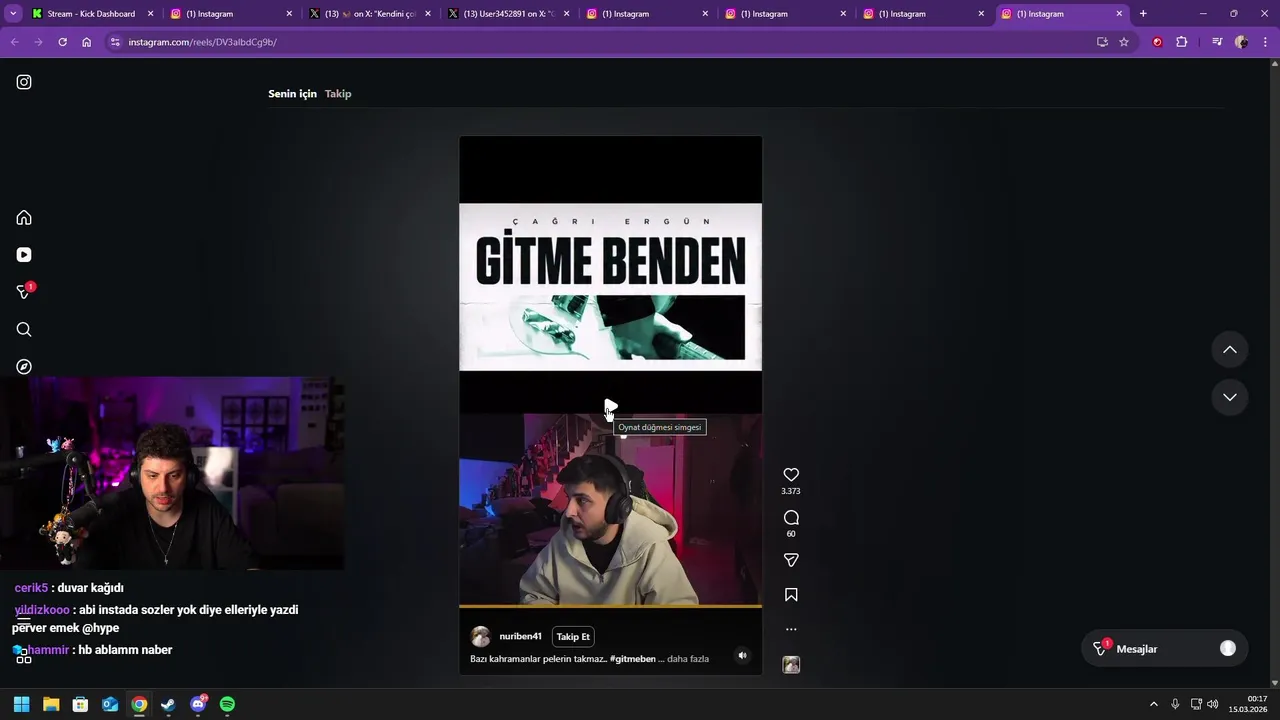
Task: Open Chrome extensions puzzle icon
Action: (1182, 42)
